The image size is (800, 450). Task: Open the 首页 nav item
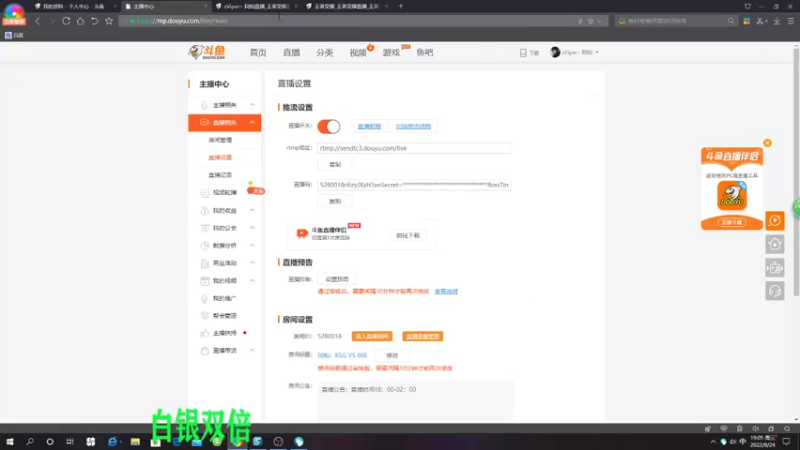[258, 53]
